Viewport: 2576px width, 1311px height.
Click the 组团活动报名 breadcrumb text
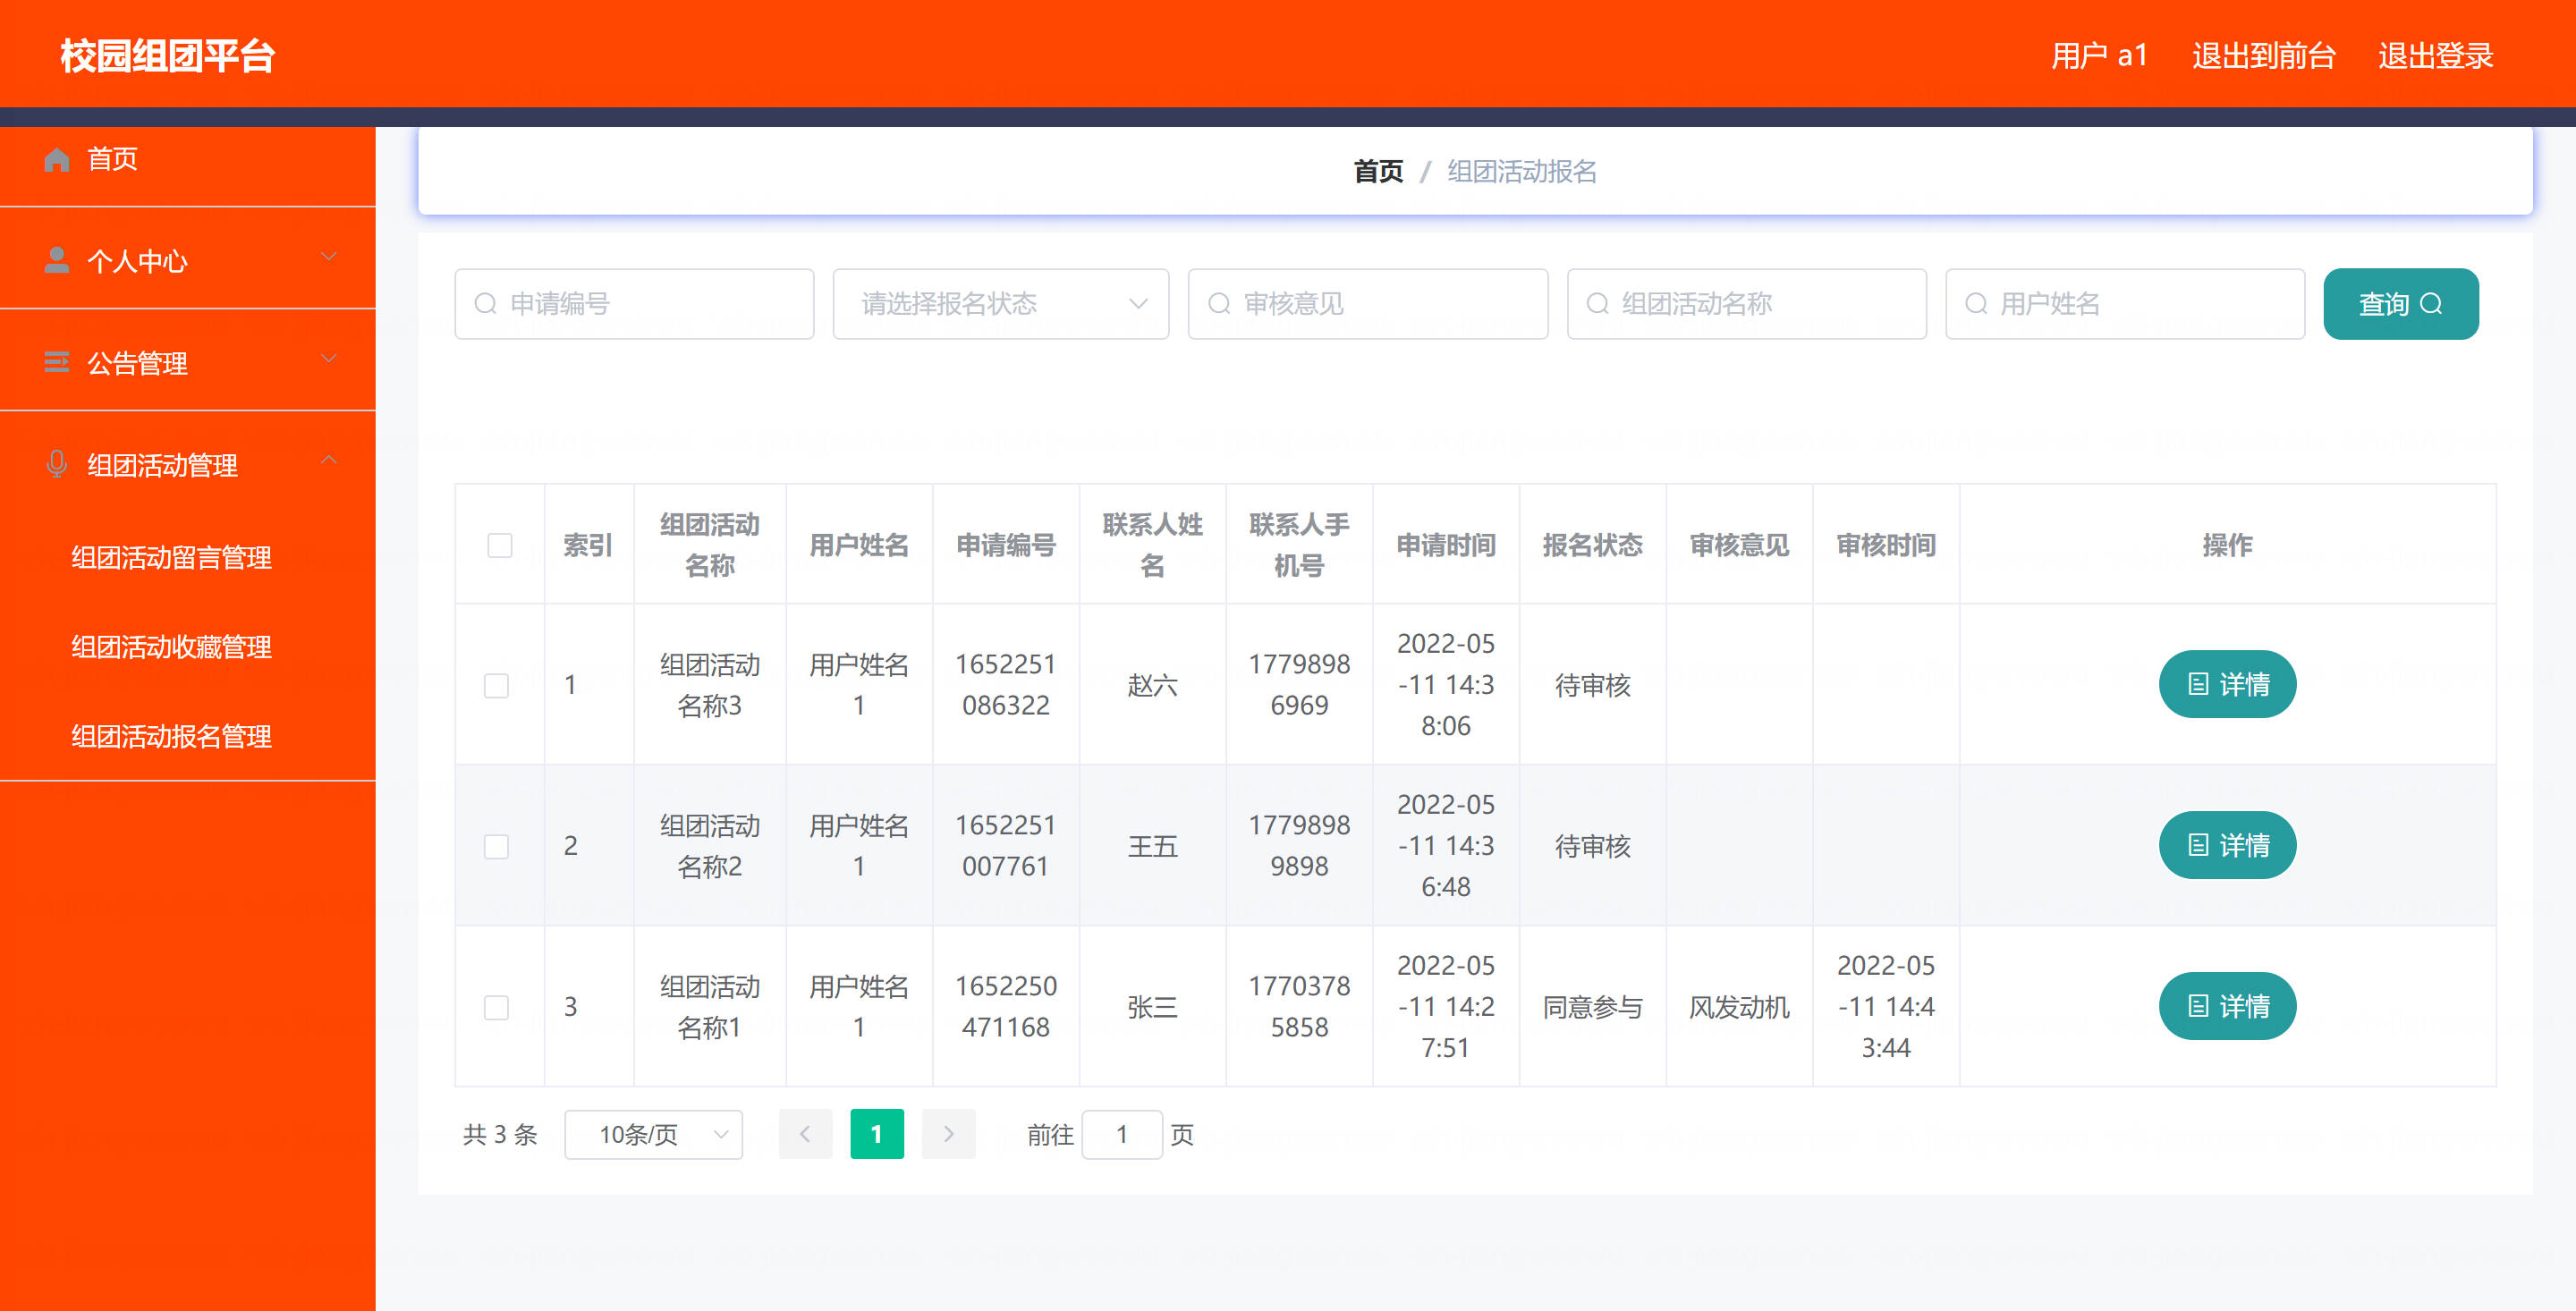coord(1521,171)
